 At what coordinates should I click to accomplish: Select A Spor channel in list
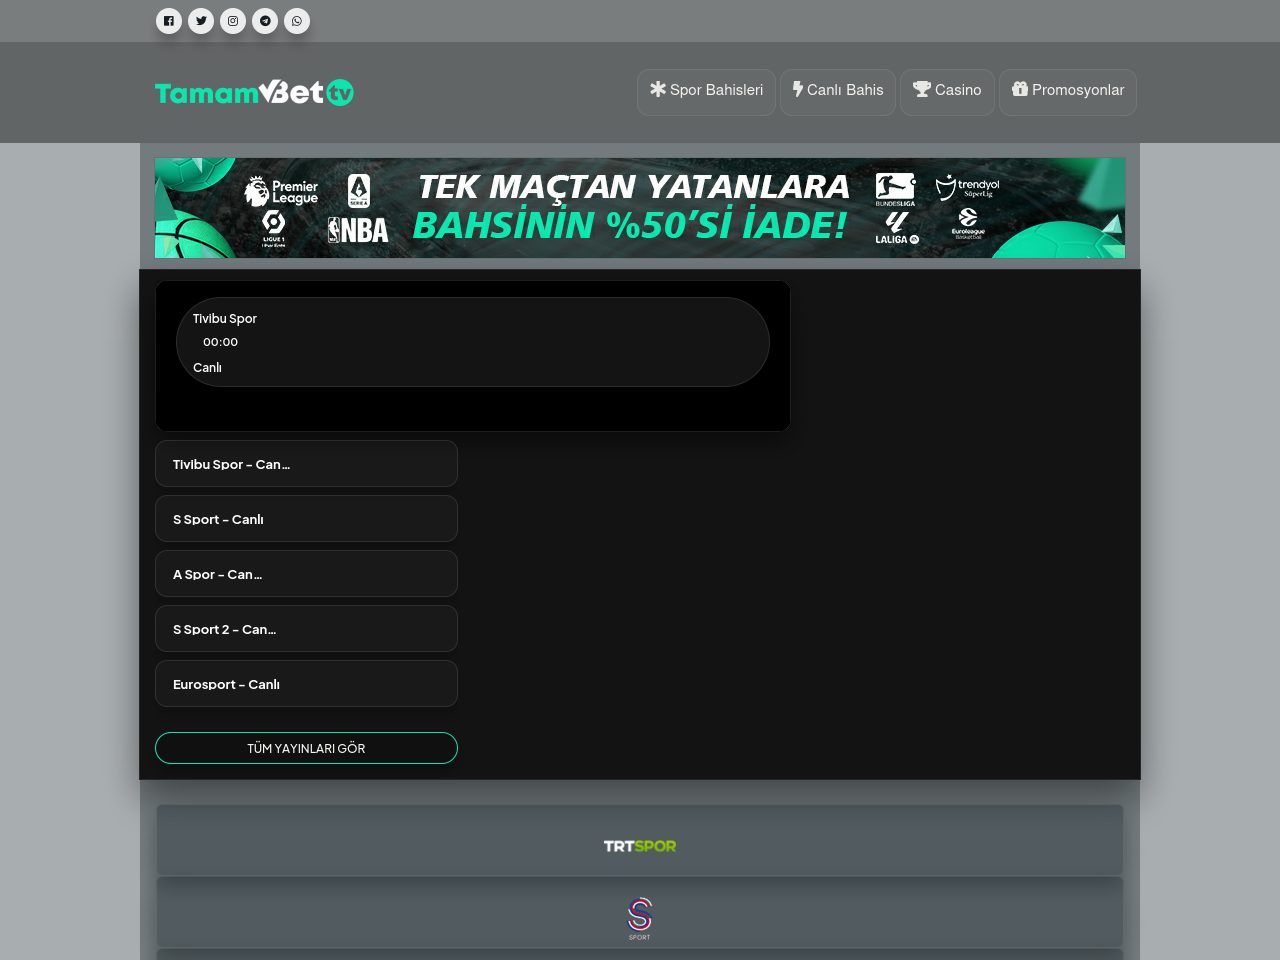pos(306,574)
